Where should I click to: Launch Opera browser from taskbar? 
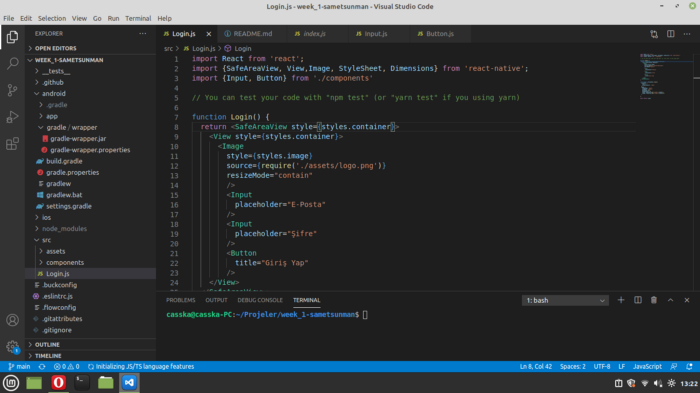click(x=58, y=383)
